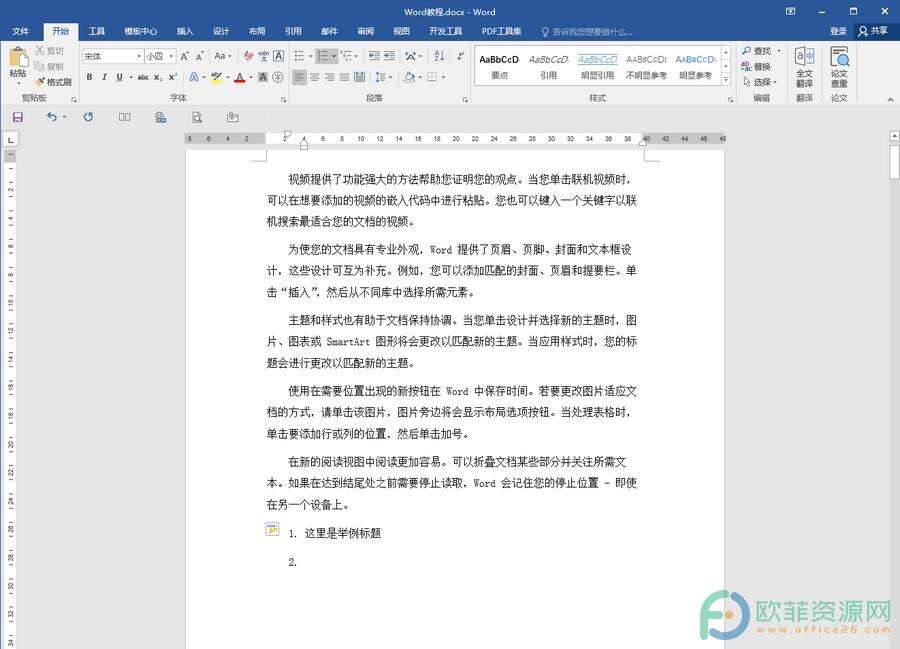Apply strikethrough (abc) formatting
This screenshot has width=900, height=649.
coord(143,77)
